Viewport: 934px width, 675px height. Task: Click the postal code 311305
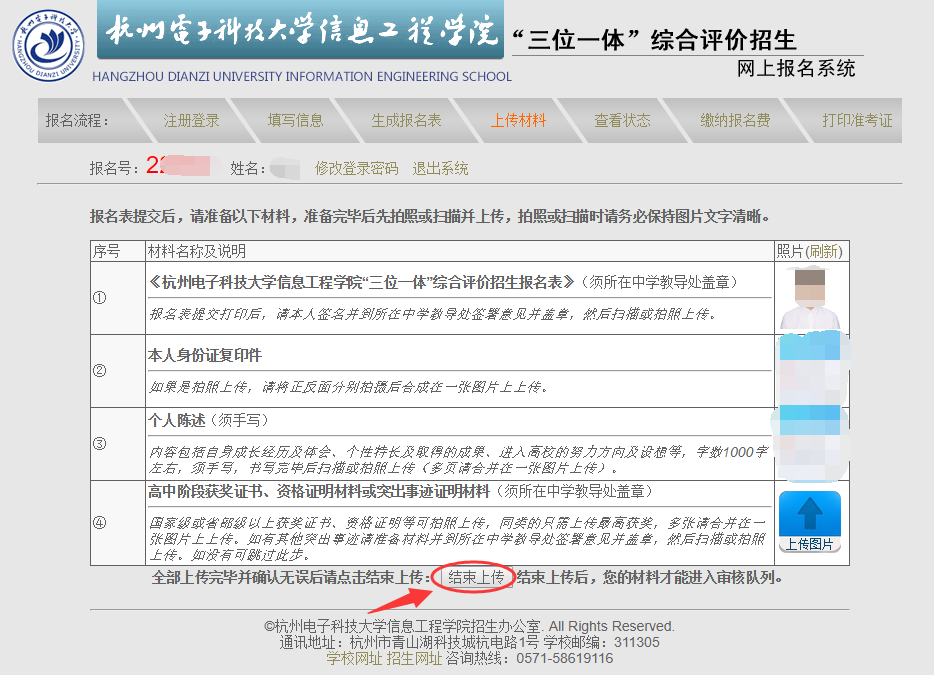(637, 642)
